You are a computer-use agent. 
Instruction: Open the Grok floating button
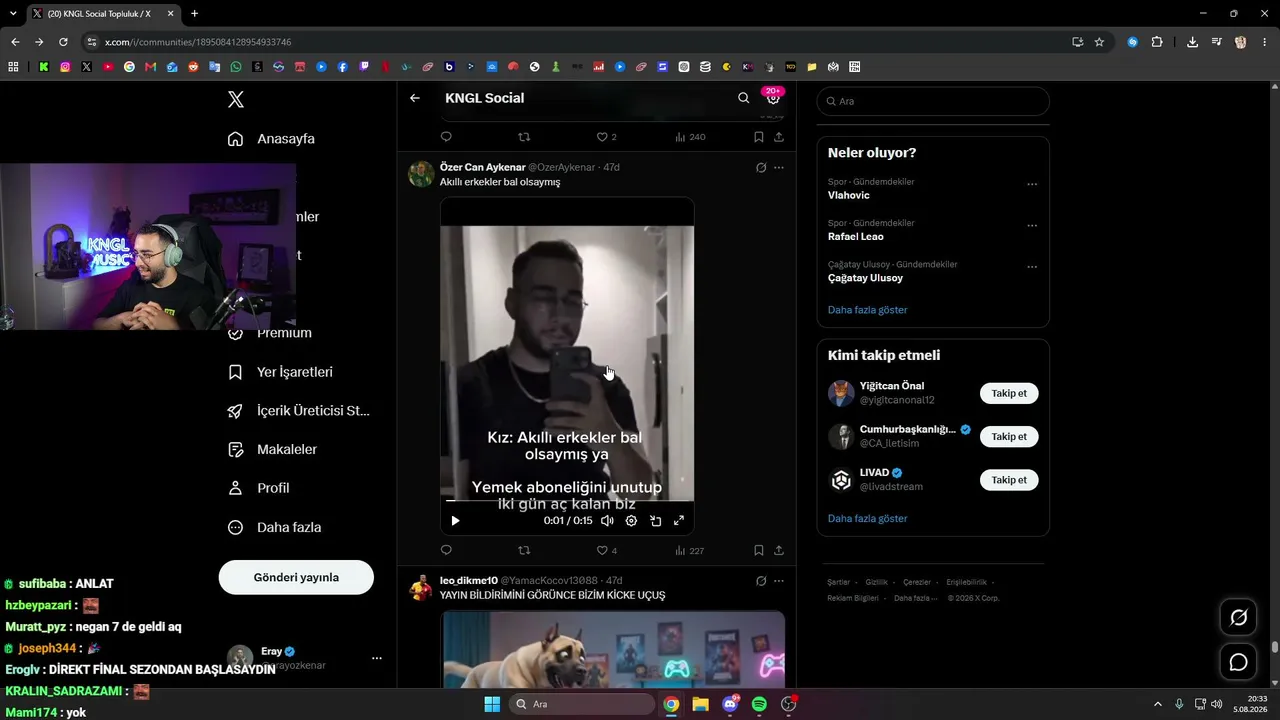click(x=1238, y=617)
